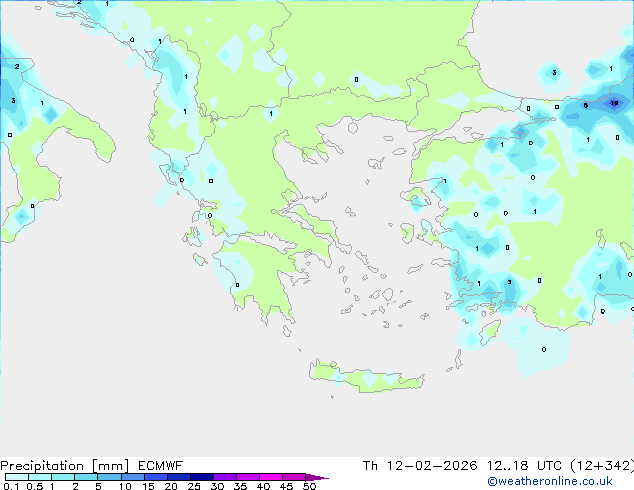This screenshot has height=490, width=634.
Task: Click the legend scale value '30'
Action: coord(217,486)
